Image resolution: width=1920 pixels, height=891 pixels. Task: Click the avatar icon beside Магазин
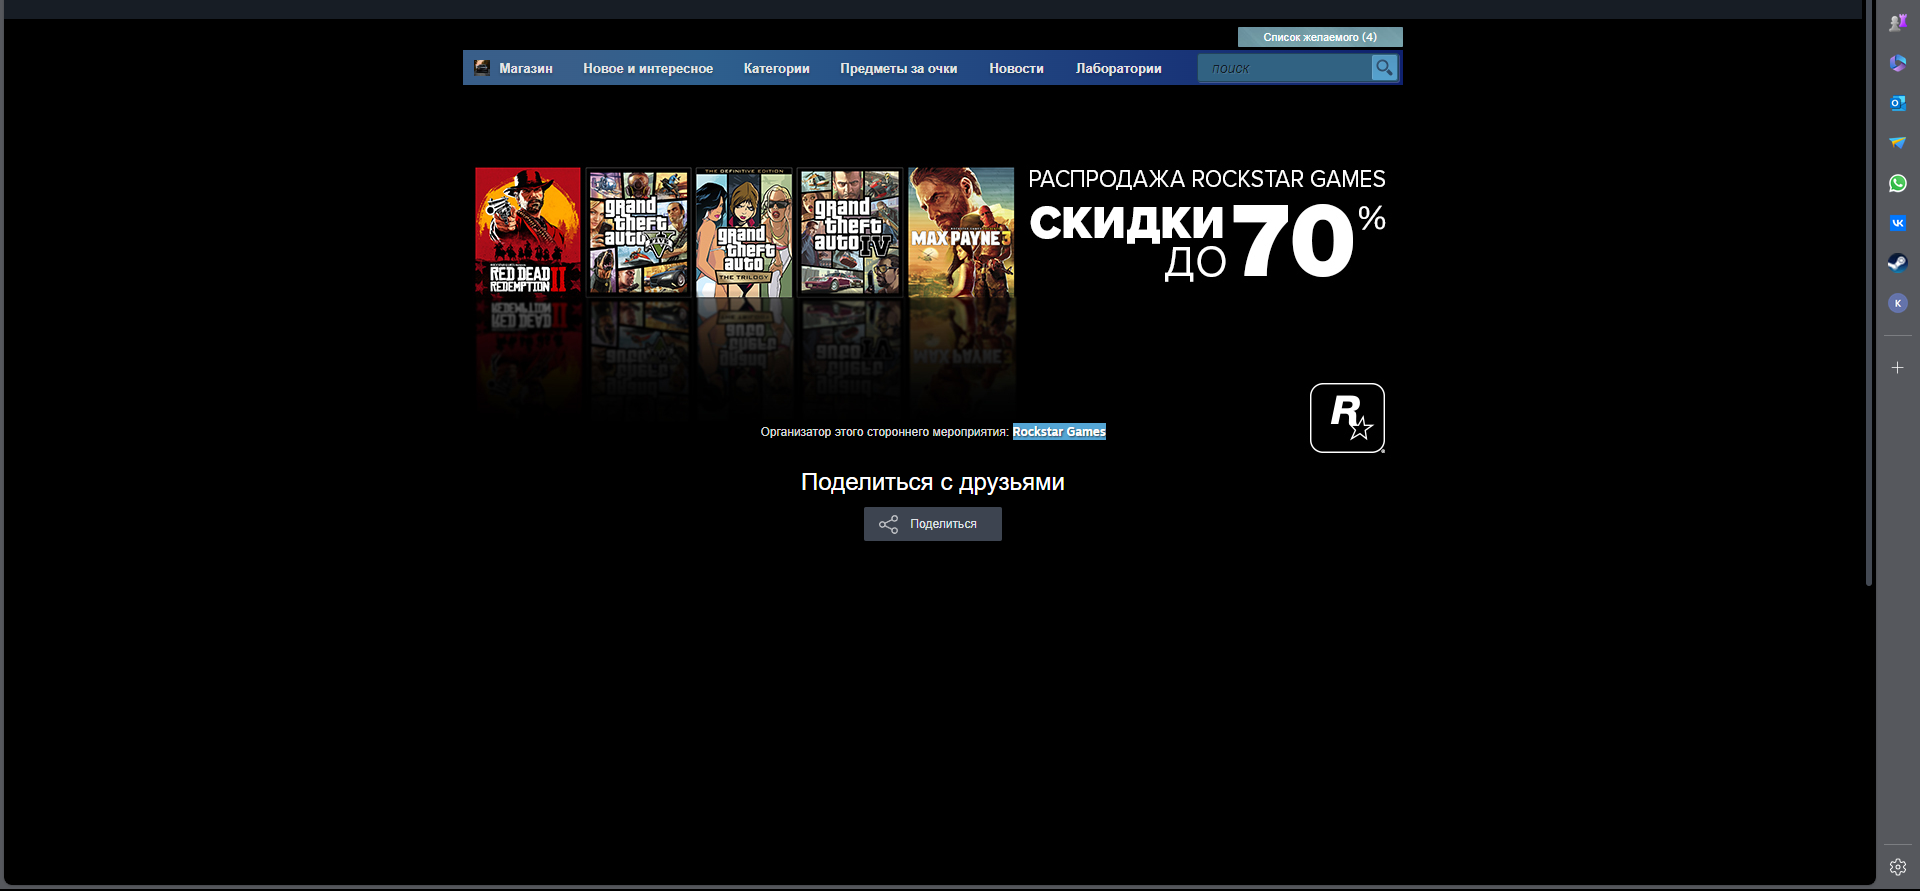tap(482, 67)
